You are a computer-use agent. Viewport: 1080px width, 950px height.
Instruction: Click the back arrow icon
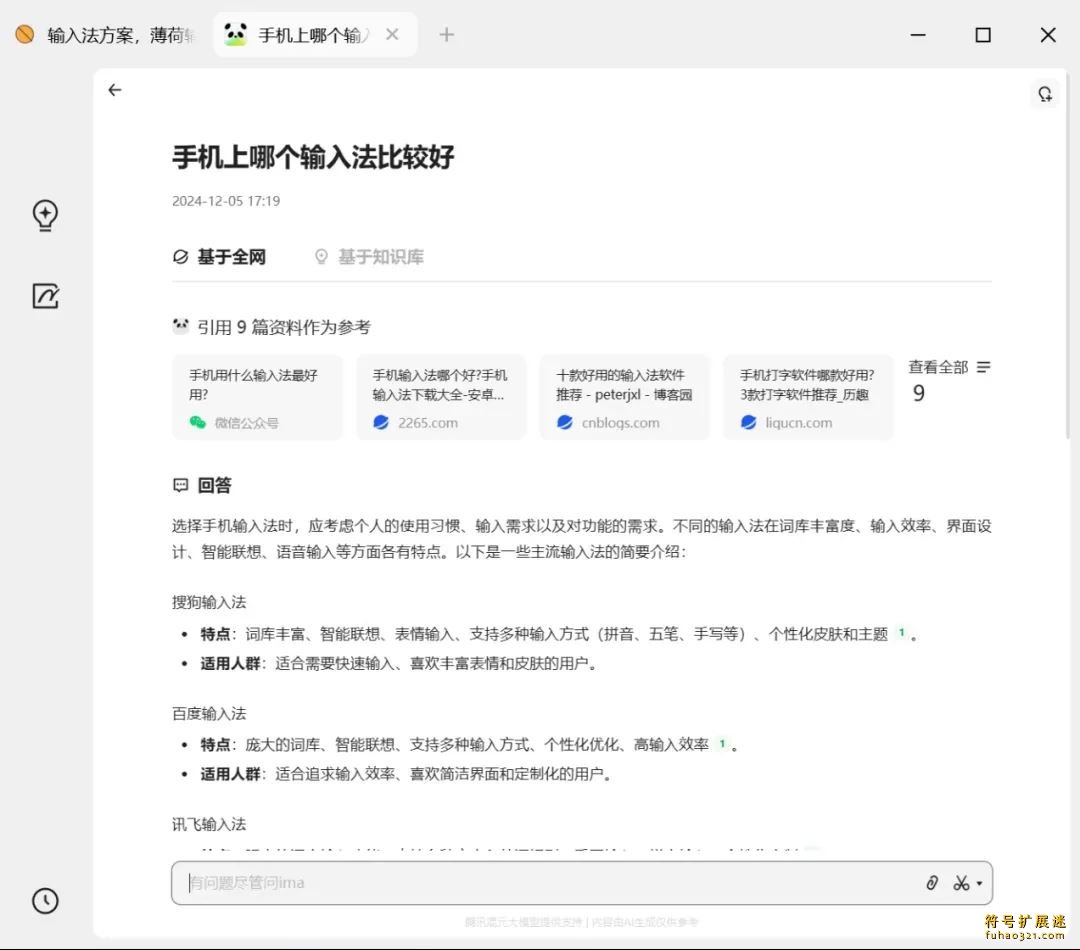[x=115, y=90]
